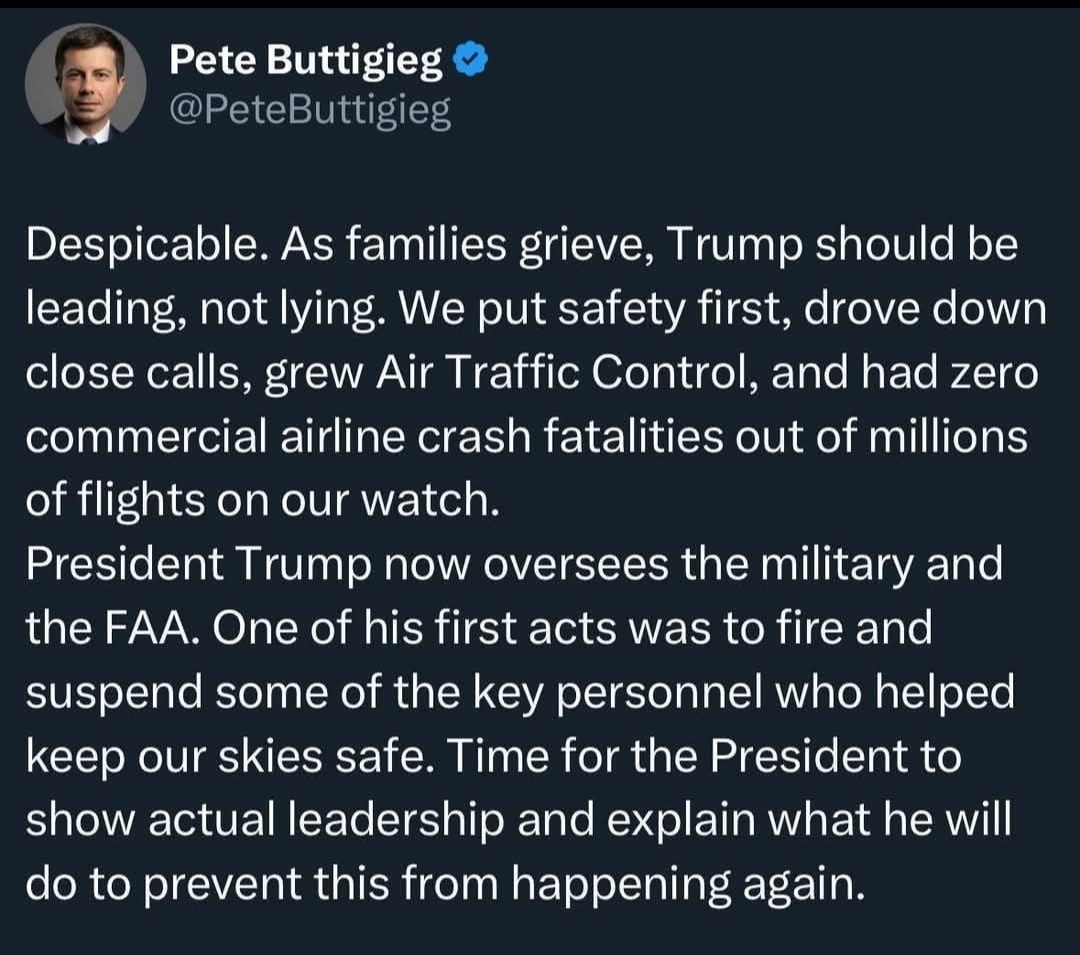Click the word "military" in the tweet
This screenshot has width=1080, height=955.
coord(836,564)
